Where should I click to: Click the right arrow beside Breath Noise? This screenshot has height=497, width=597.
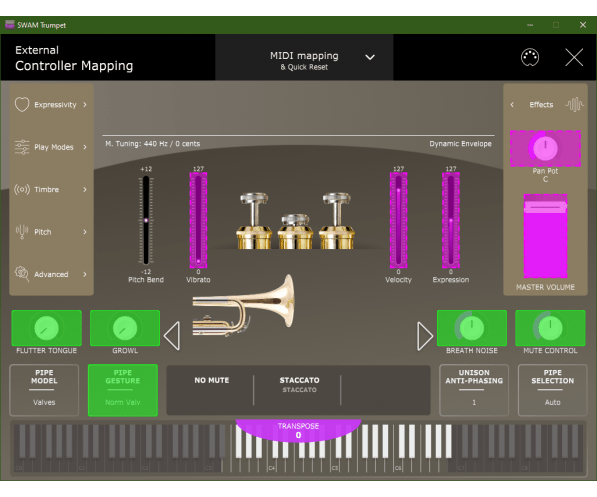pyautogui.click(x=425, y=336)
